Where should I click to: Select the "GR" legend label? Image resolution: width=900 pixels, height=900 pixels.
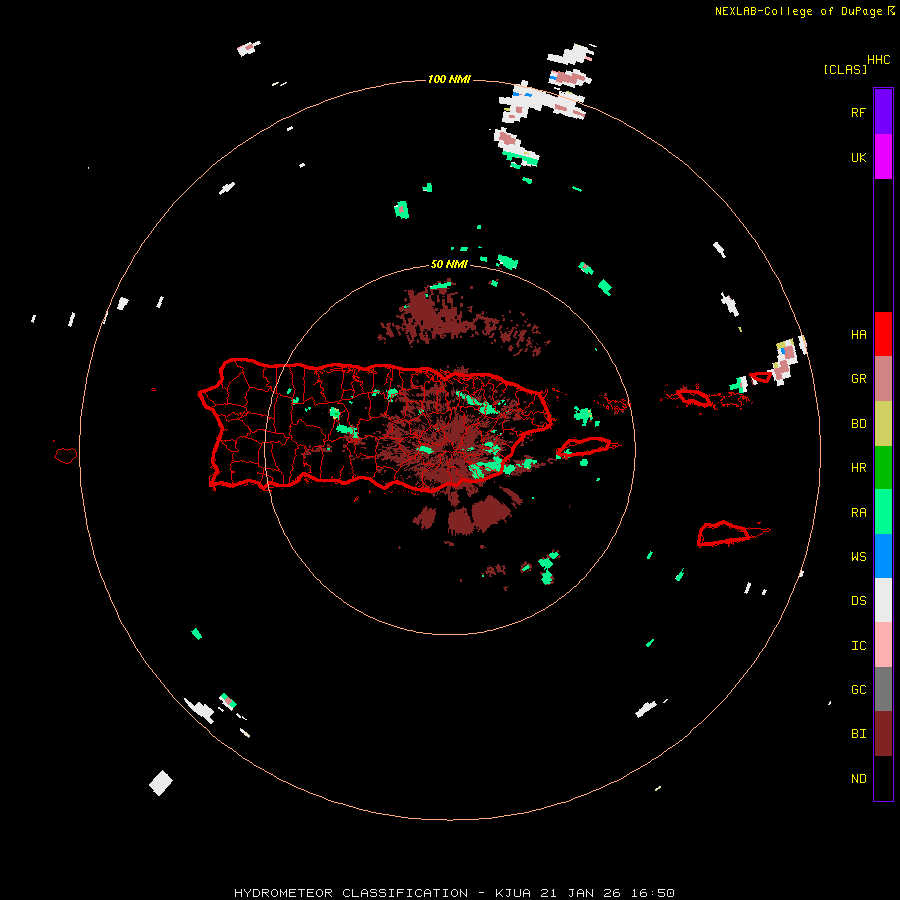click(x=858, y=379)
